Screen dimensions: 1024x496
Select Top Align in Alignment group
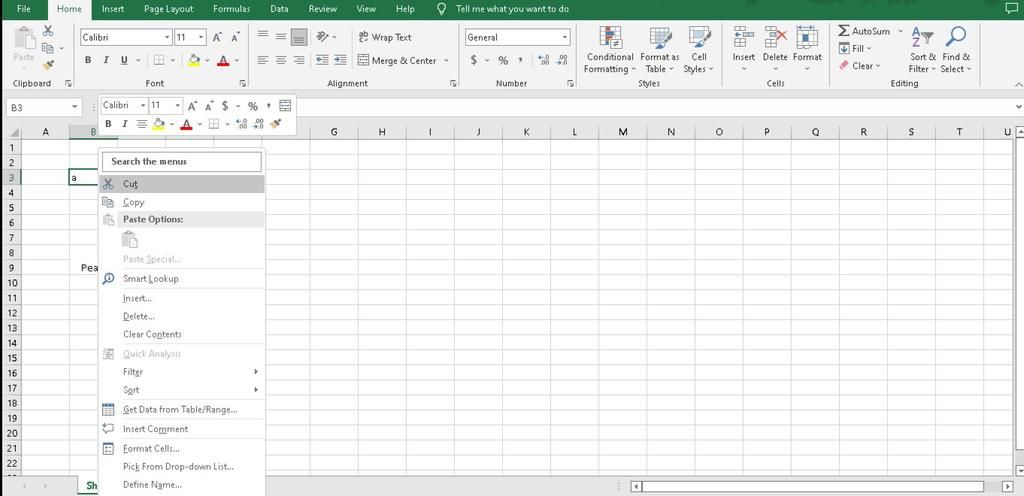263,37
